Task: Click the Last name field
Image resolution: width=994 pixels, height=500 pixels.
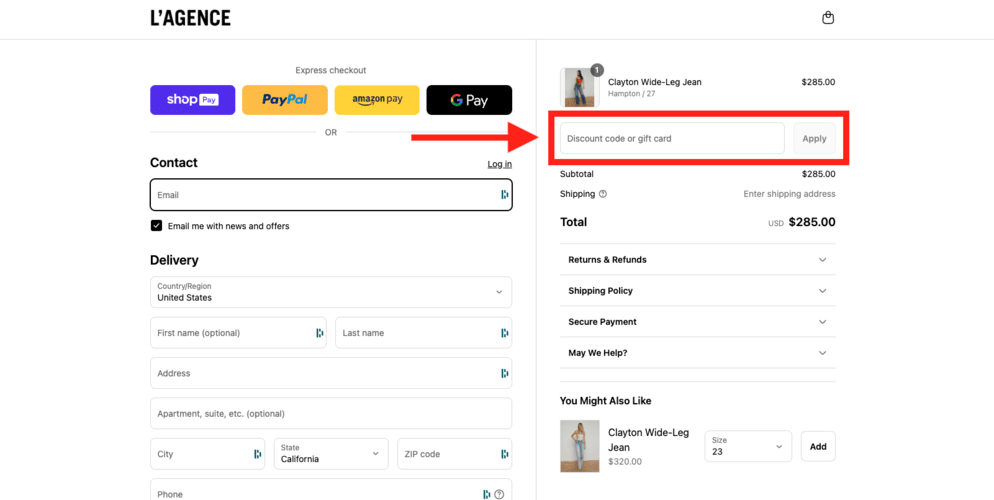Action: 423,333
